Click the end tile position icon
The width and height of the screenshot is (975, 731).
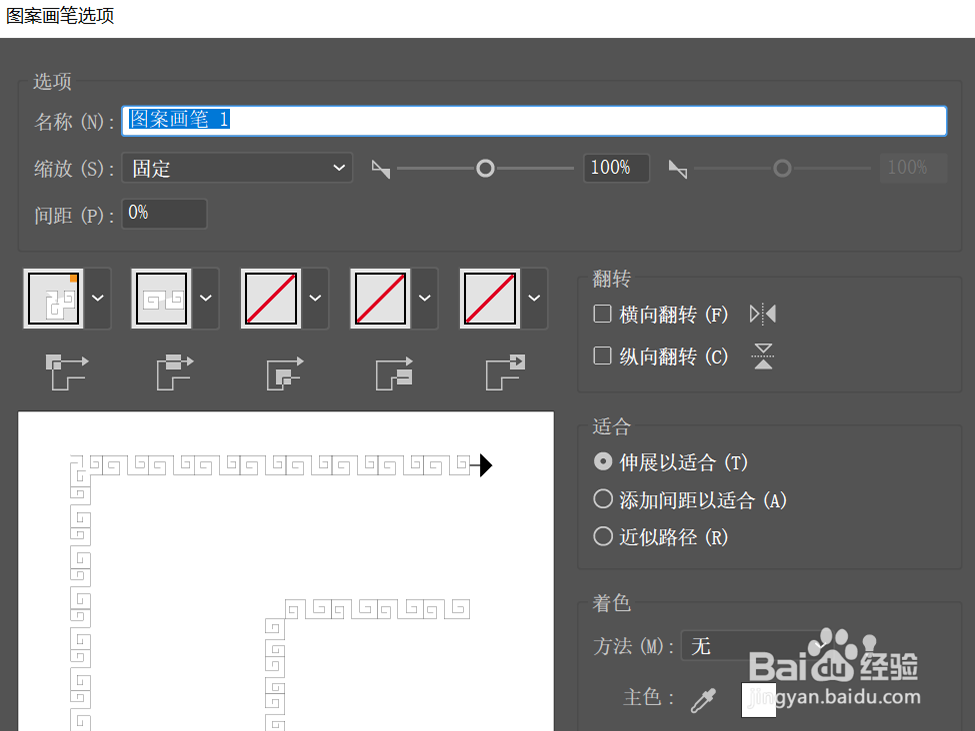tap(505, 372)
